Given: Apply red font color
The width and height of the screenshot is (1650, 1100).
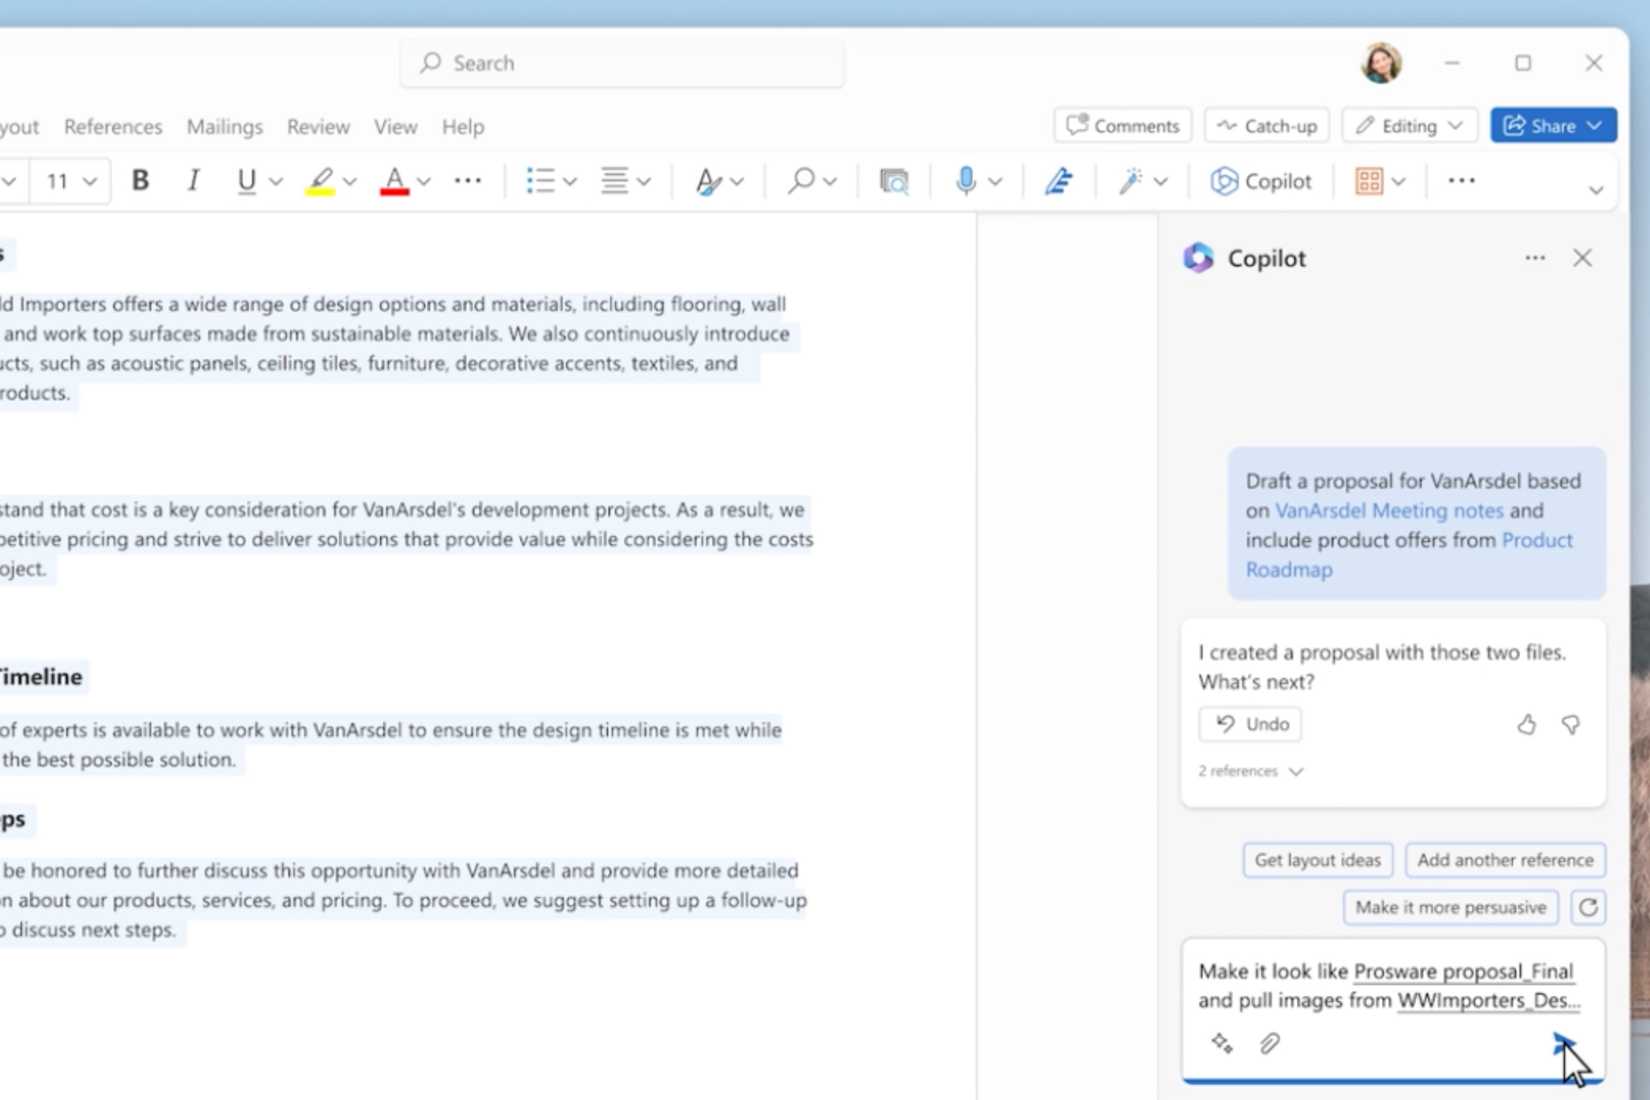Looking at the screenshot, I should tap(395, 181).
